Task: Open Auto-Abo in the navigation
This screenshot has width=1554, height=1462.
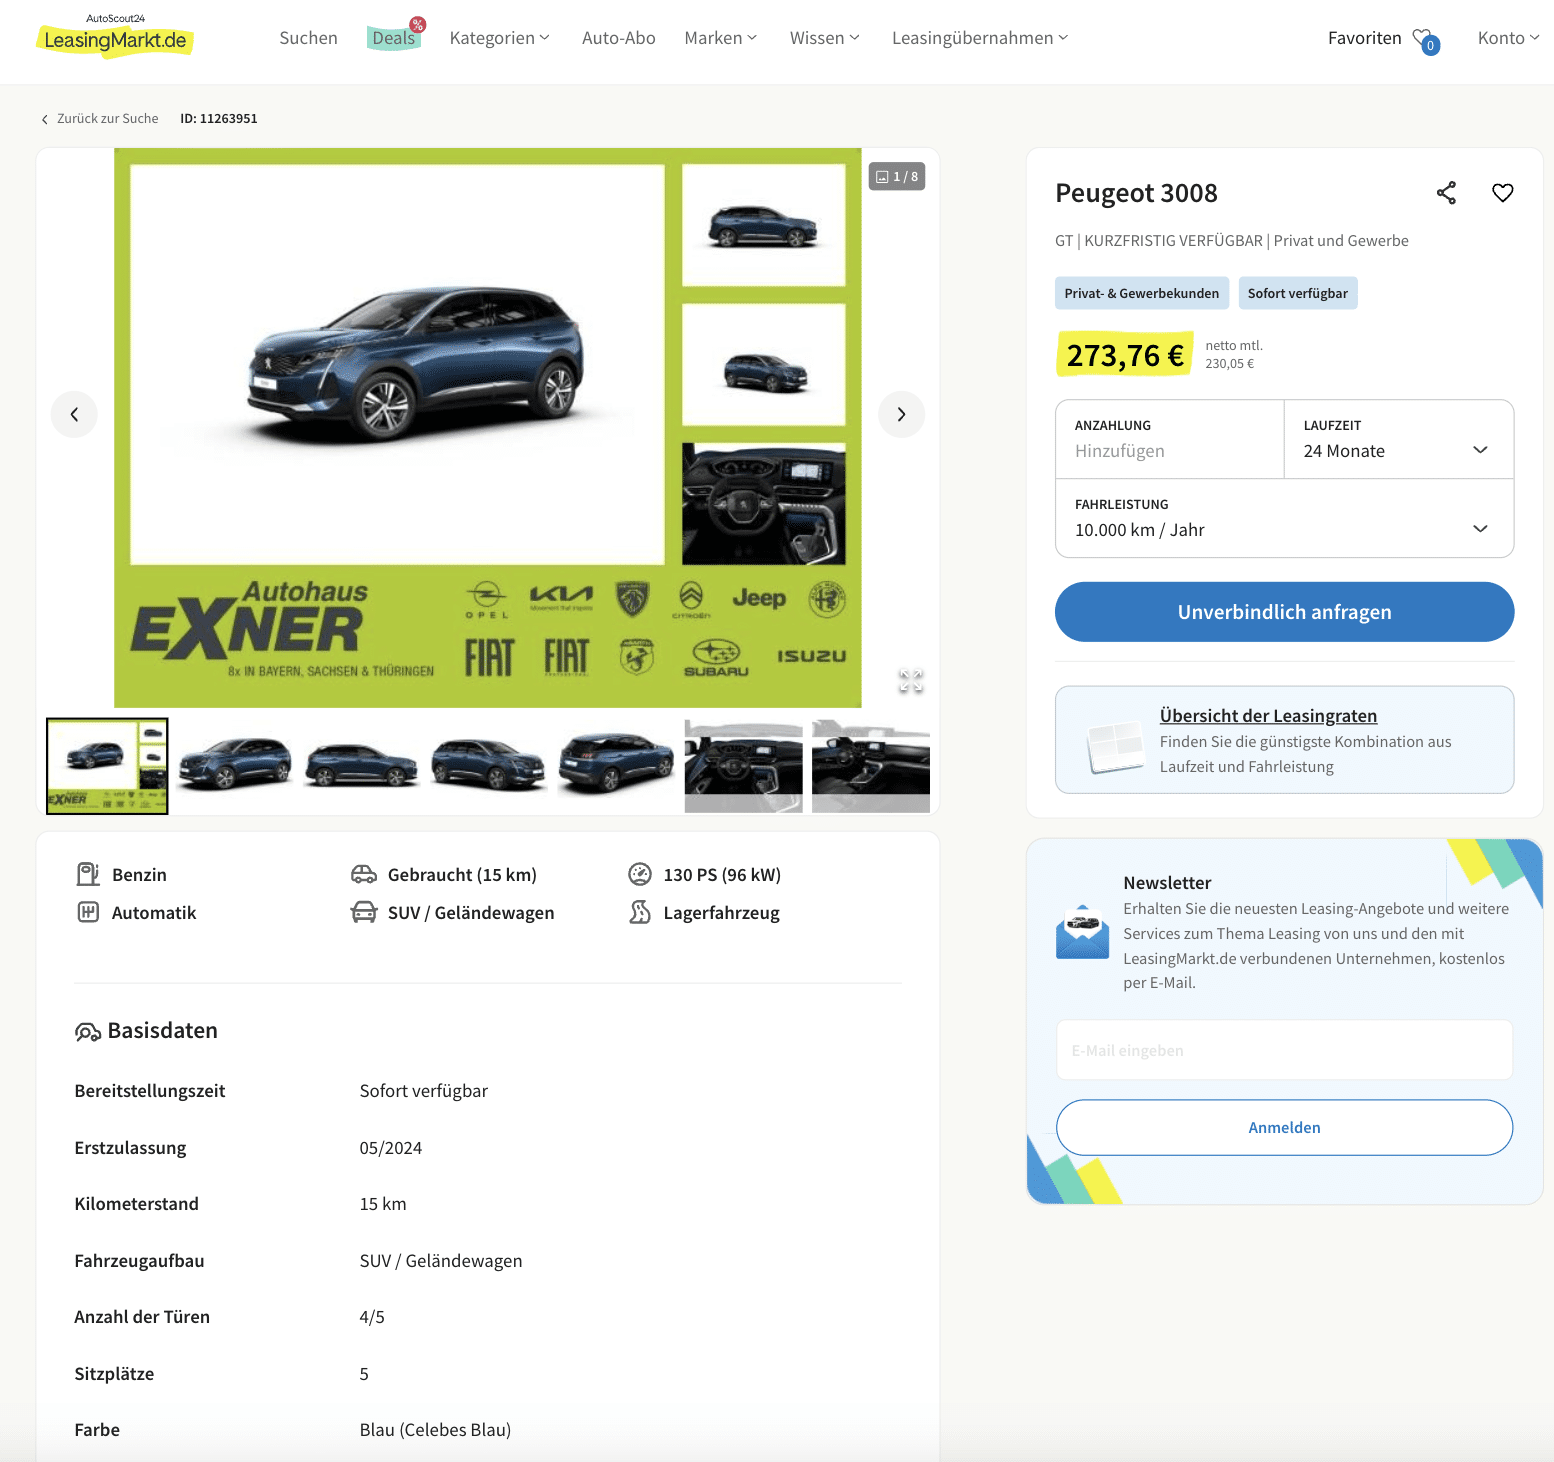Action: click(x=619, y=38)
